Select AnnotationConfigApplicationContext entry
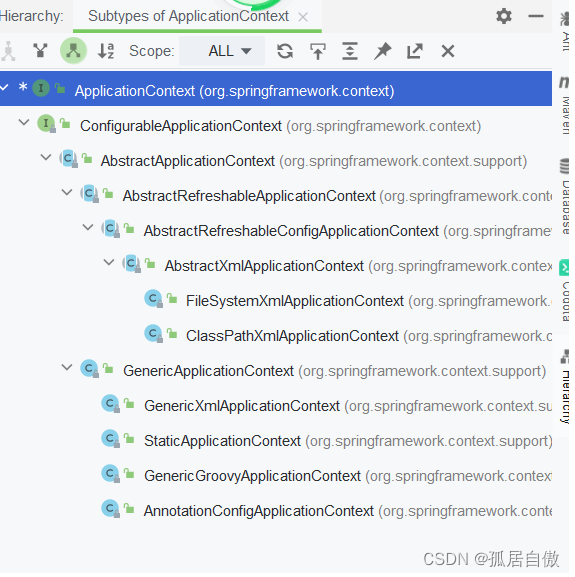Image resolution: width=575 pixels, height=577 pixels. [x=327, y=511]
